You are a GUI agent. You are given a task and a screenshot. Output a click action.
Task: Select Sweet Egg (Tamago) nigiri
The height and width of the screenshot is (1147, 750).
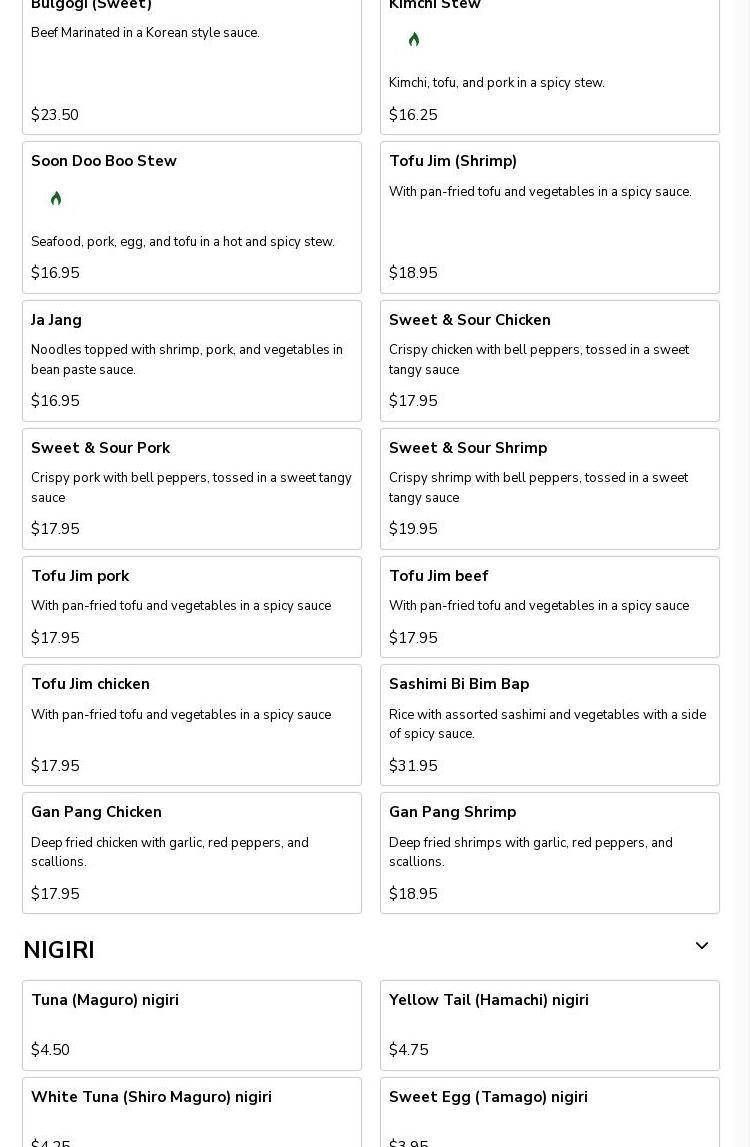pos(550,1111)
